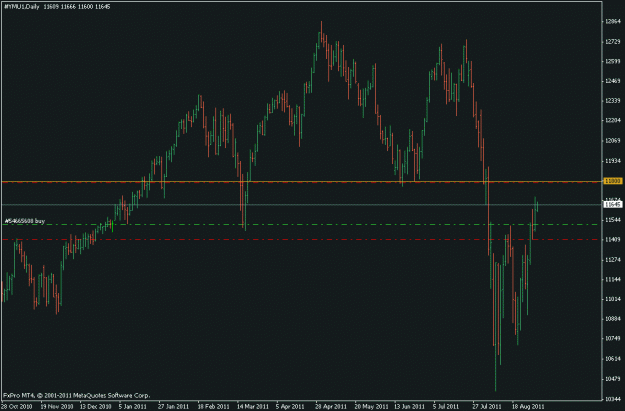The height and width of the screenshot is (411, 625).
Task: Select the orange horizontal line at 11803
Action: (x=302, y=182)
